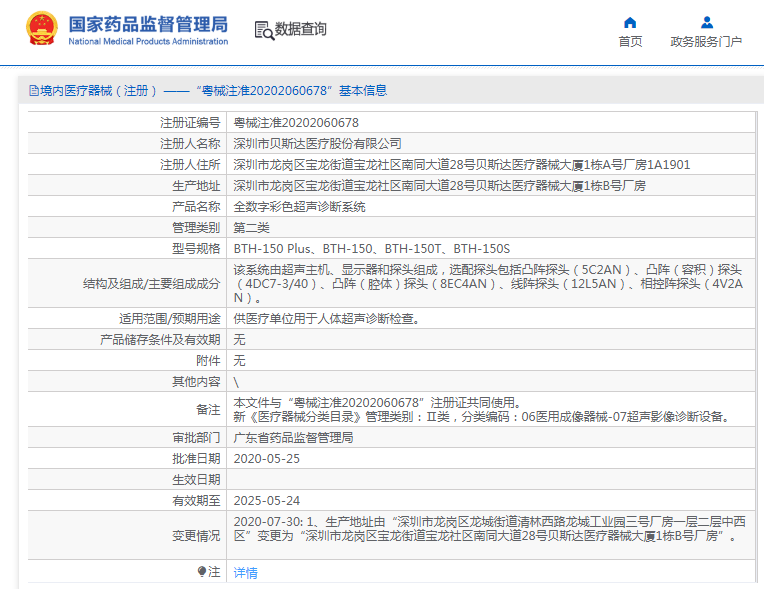Screen dimensions: 764x589
Task: Select the 变更情况 label
Action: (196, 535)
